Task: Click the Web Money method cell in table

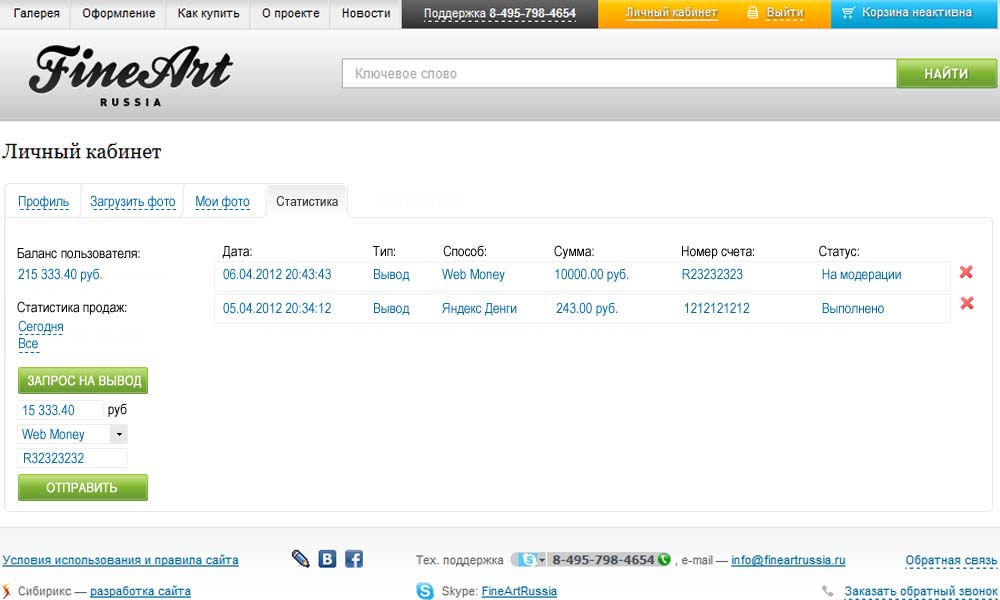Action: click(x=473, y=275)
